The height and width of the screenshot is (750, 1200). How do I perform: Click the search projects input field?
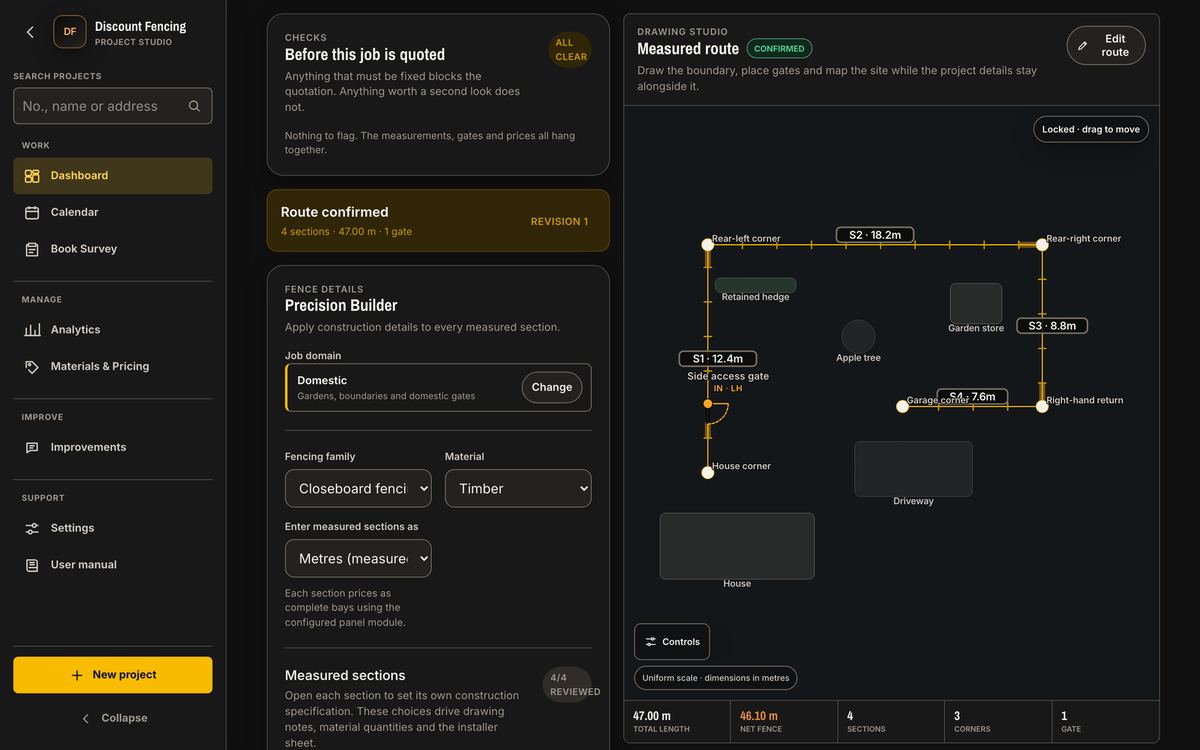click(113, 106)
